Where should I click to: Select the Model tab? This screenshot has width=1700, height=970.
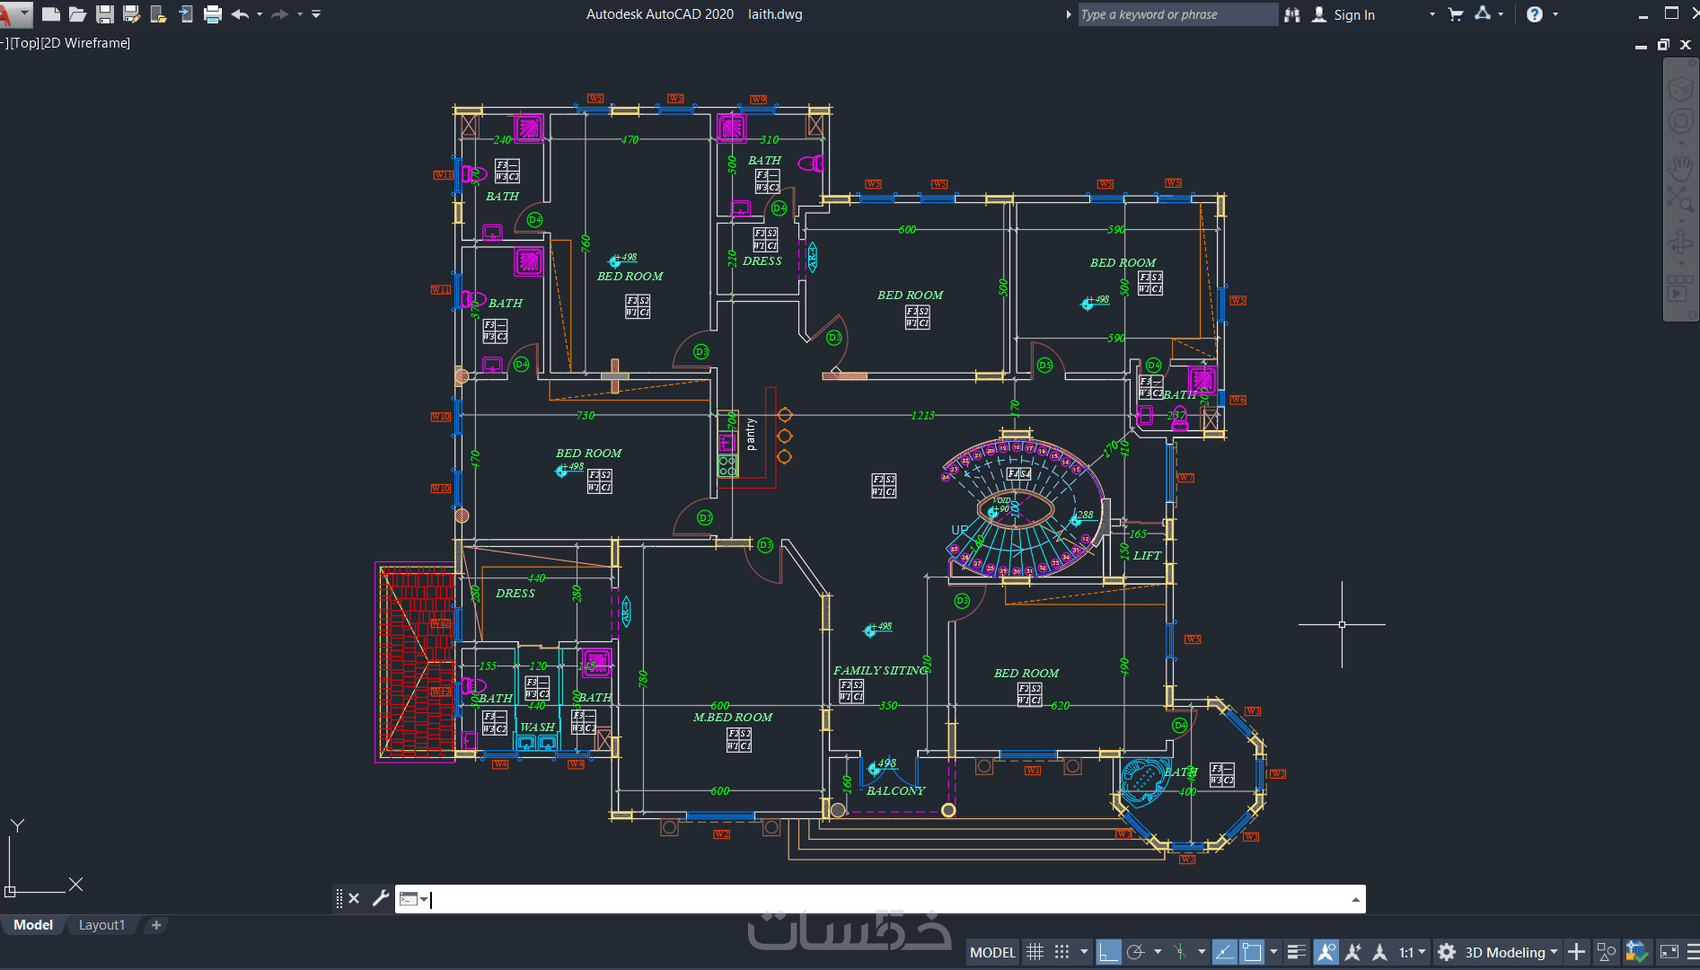(33, 925)
